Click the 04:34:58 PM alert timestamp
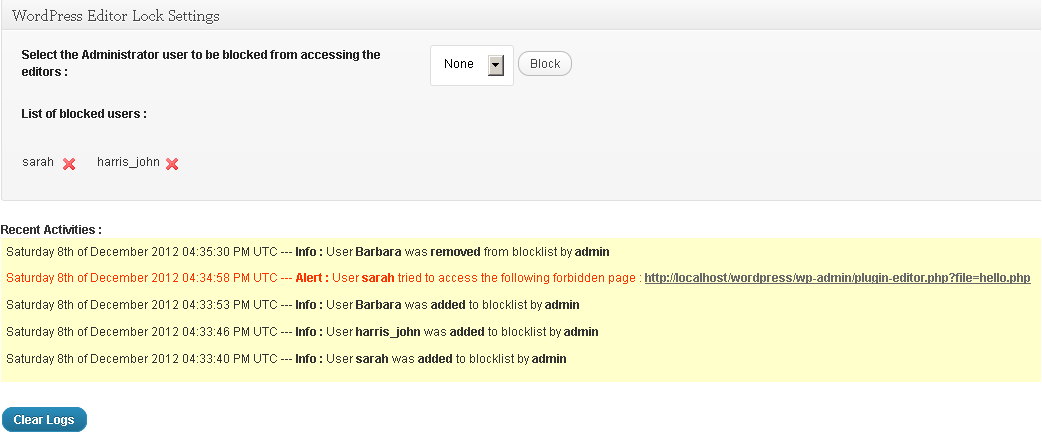Image resolution: width=1042 pixels, height=436 pixels. 141,278
